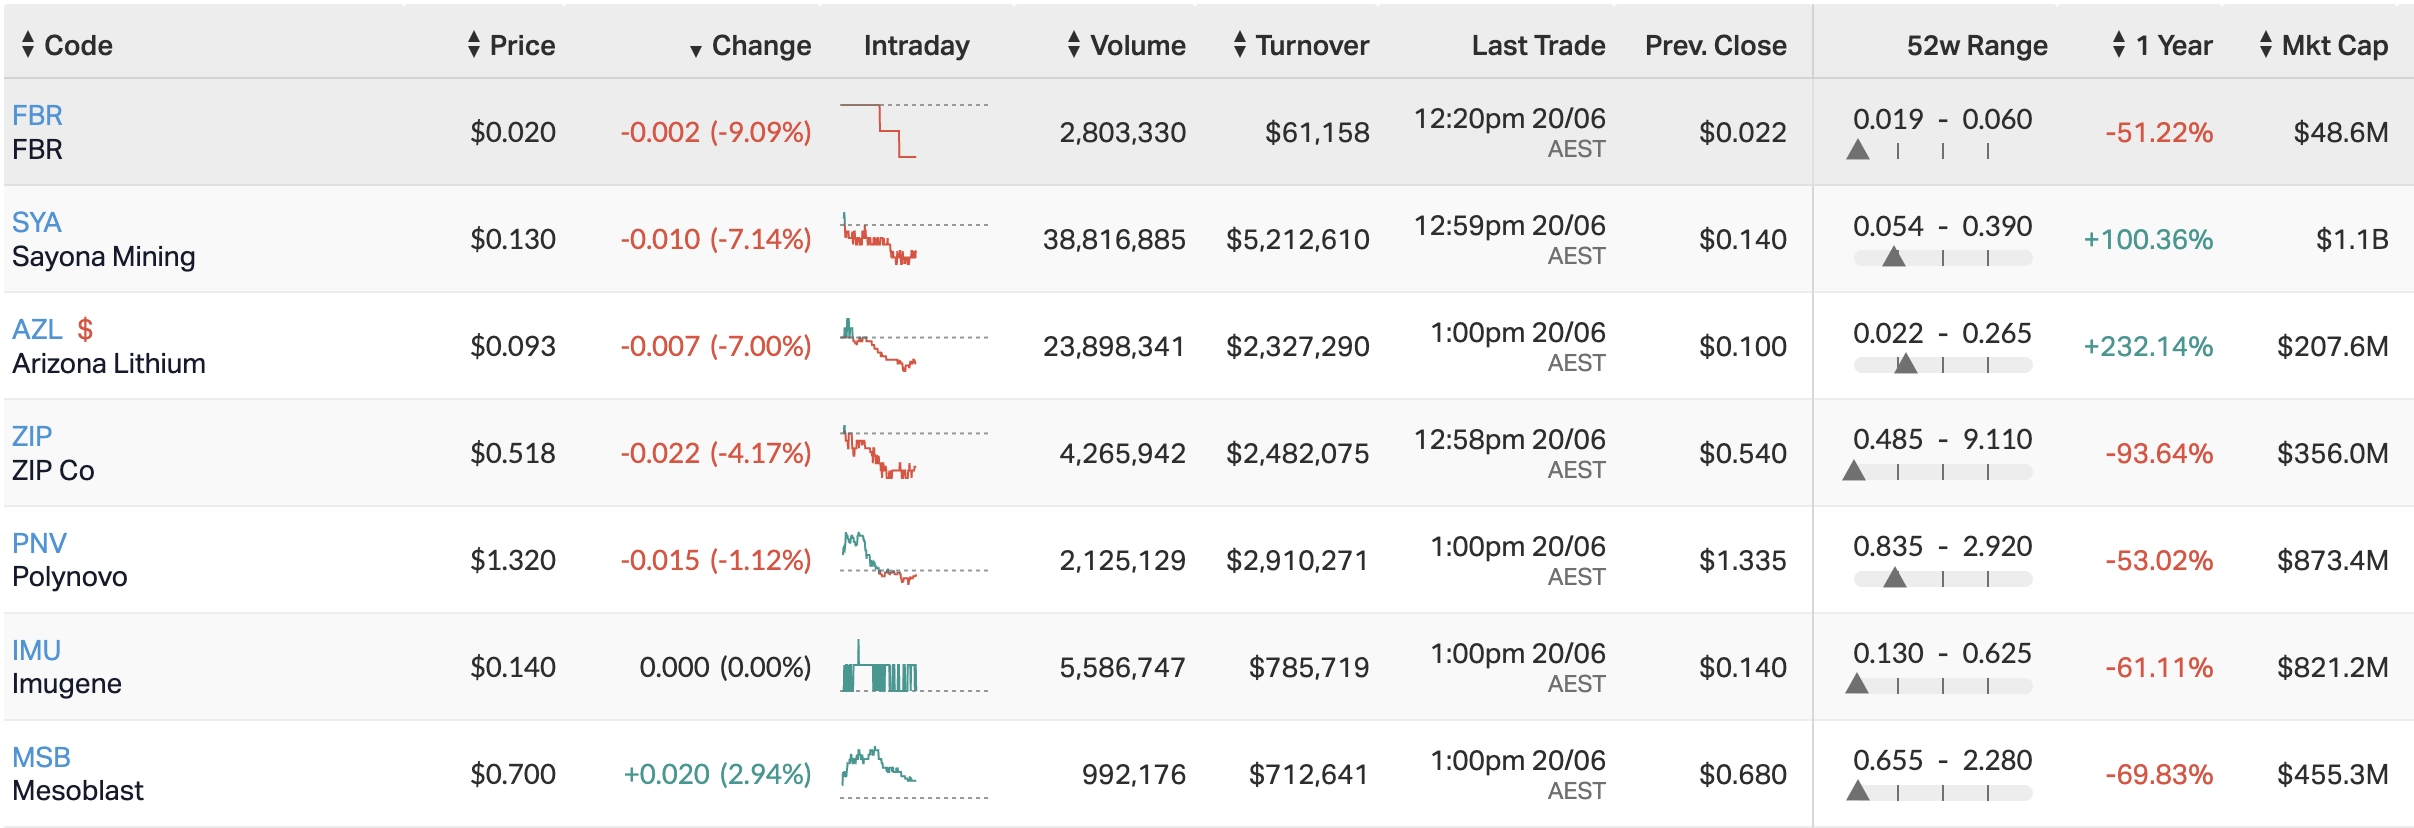Select the Intraday column header
Viewport: 2414px width, 828px height.
coord(915,44)
